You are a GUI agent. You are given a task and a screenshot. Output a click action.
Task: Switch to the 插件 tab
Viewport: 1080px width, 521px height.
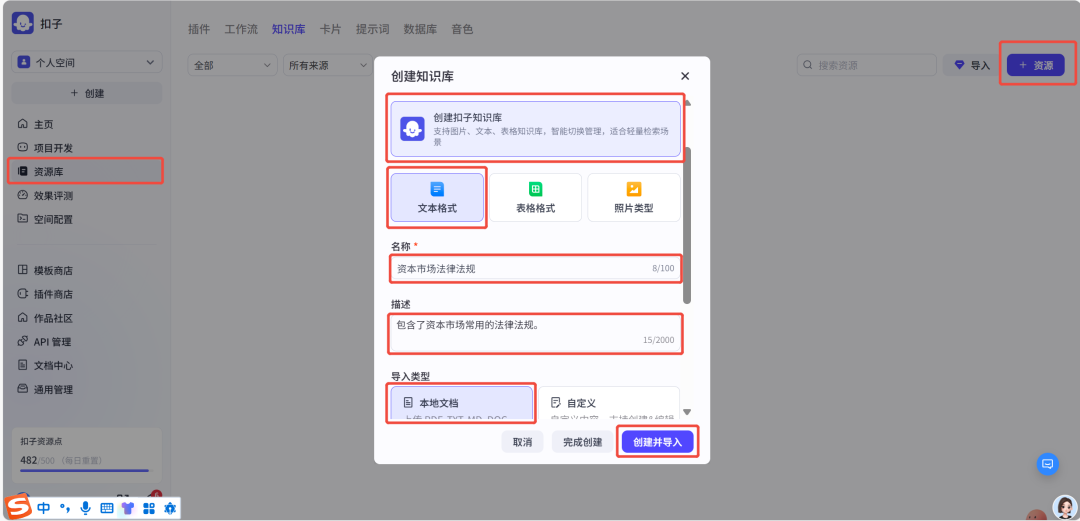199,29
